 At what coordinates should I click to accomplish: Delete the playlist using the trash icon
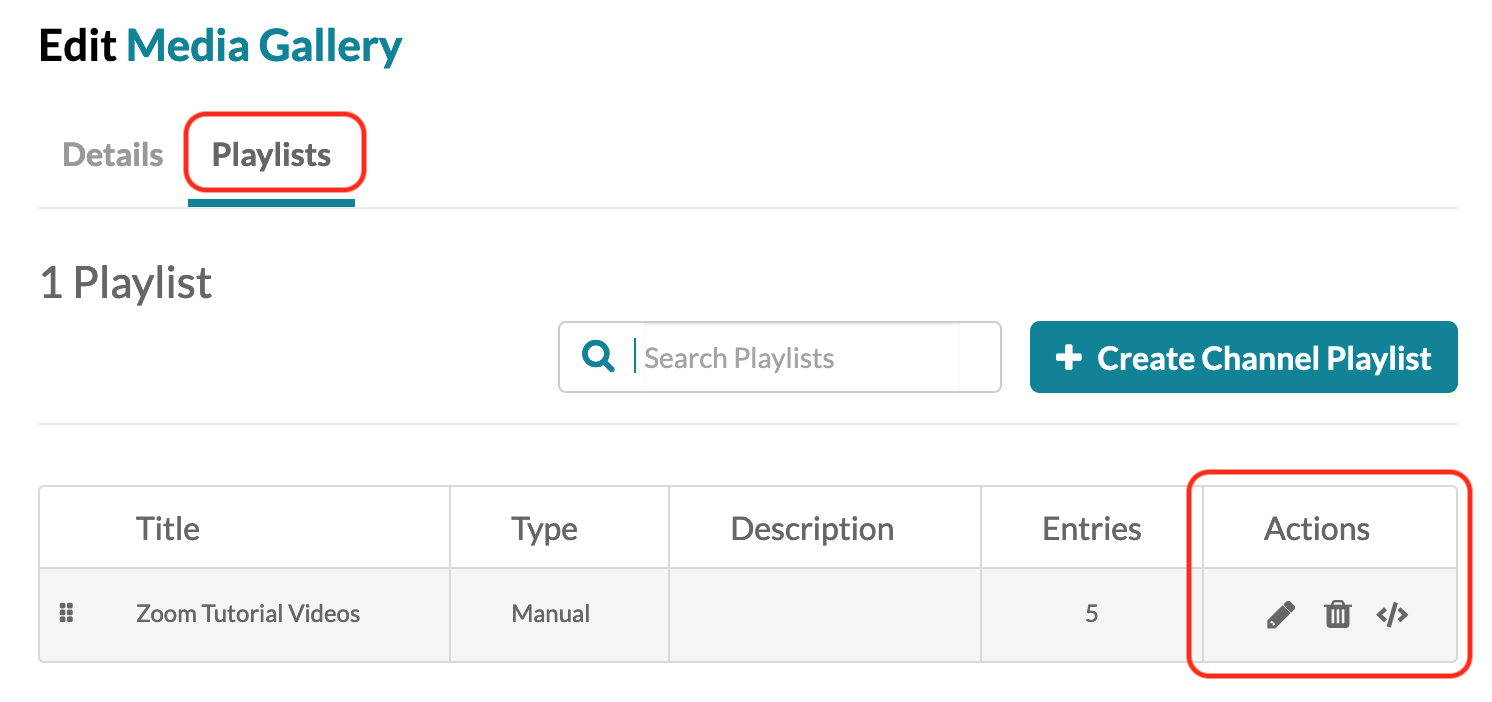pyautogui.click(x=1337, y=615)
